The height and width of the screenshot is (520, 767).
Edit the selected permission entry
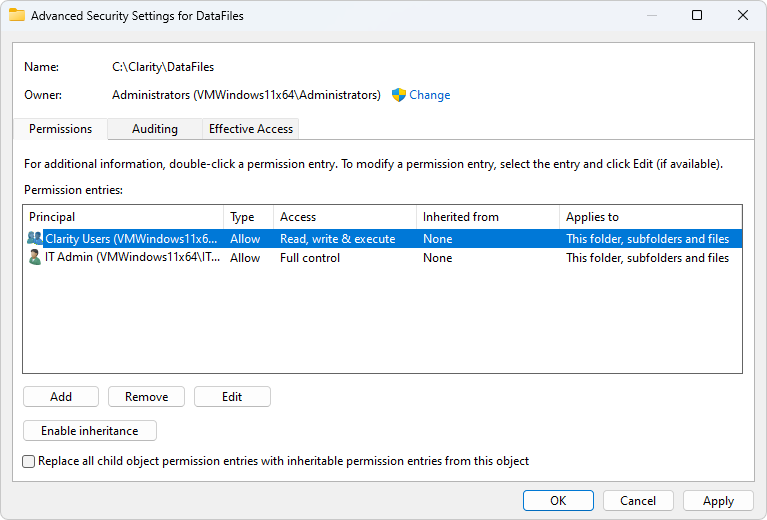click(232, 397)
